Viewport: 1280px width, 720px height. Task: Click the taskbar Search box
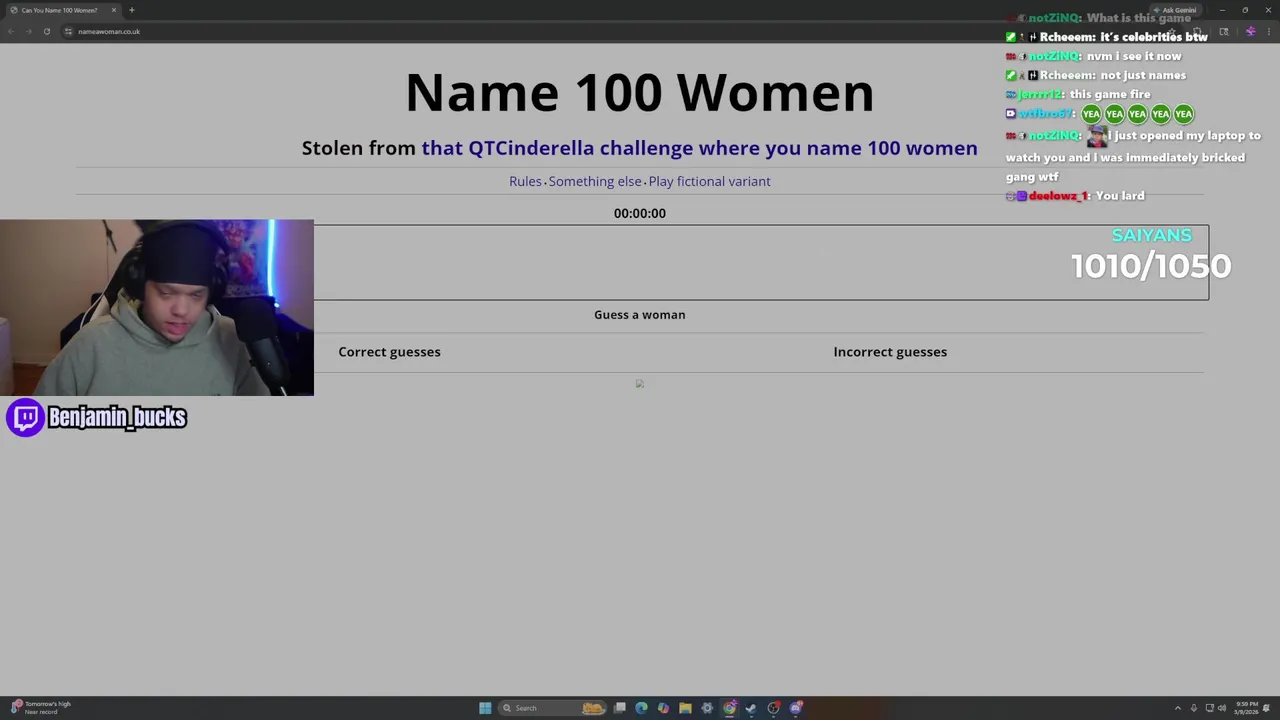point(552,708)
